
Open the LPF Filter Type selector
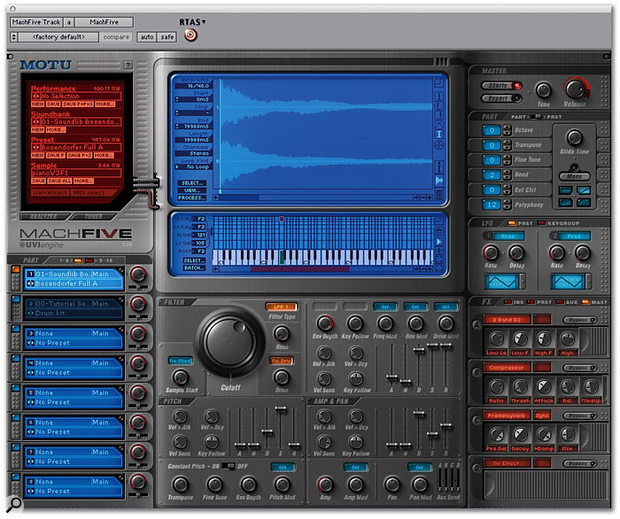pyautogui.click(x=281, y=307)
